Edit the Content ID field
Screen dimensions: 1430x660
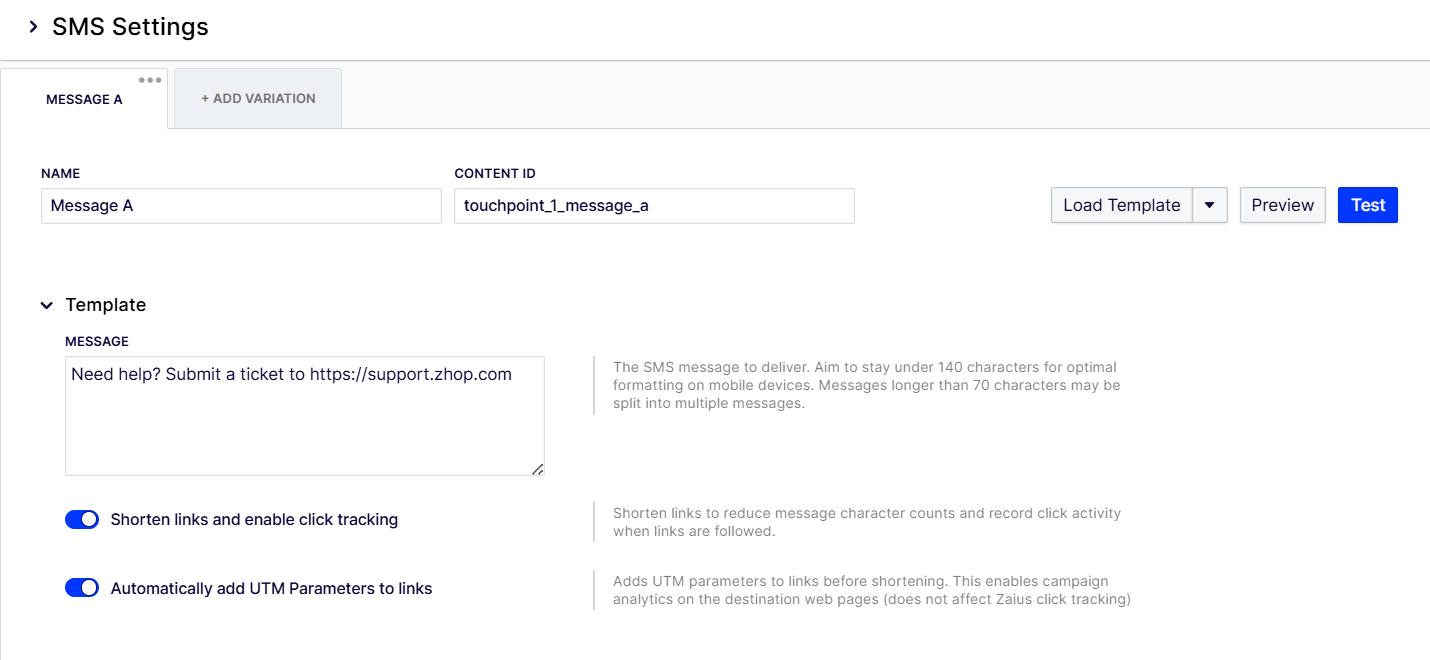tap(654, 206)
